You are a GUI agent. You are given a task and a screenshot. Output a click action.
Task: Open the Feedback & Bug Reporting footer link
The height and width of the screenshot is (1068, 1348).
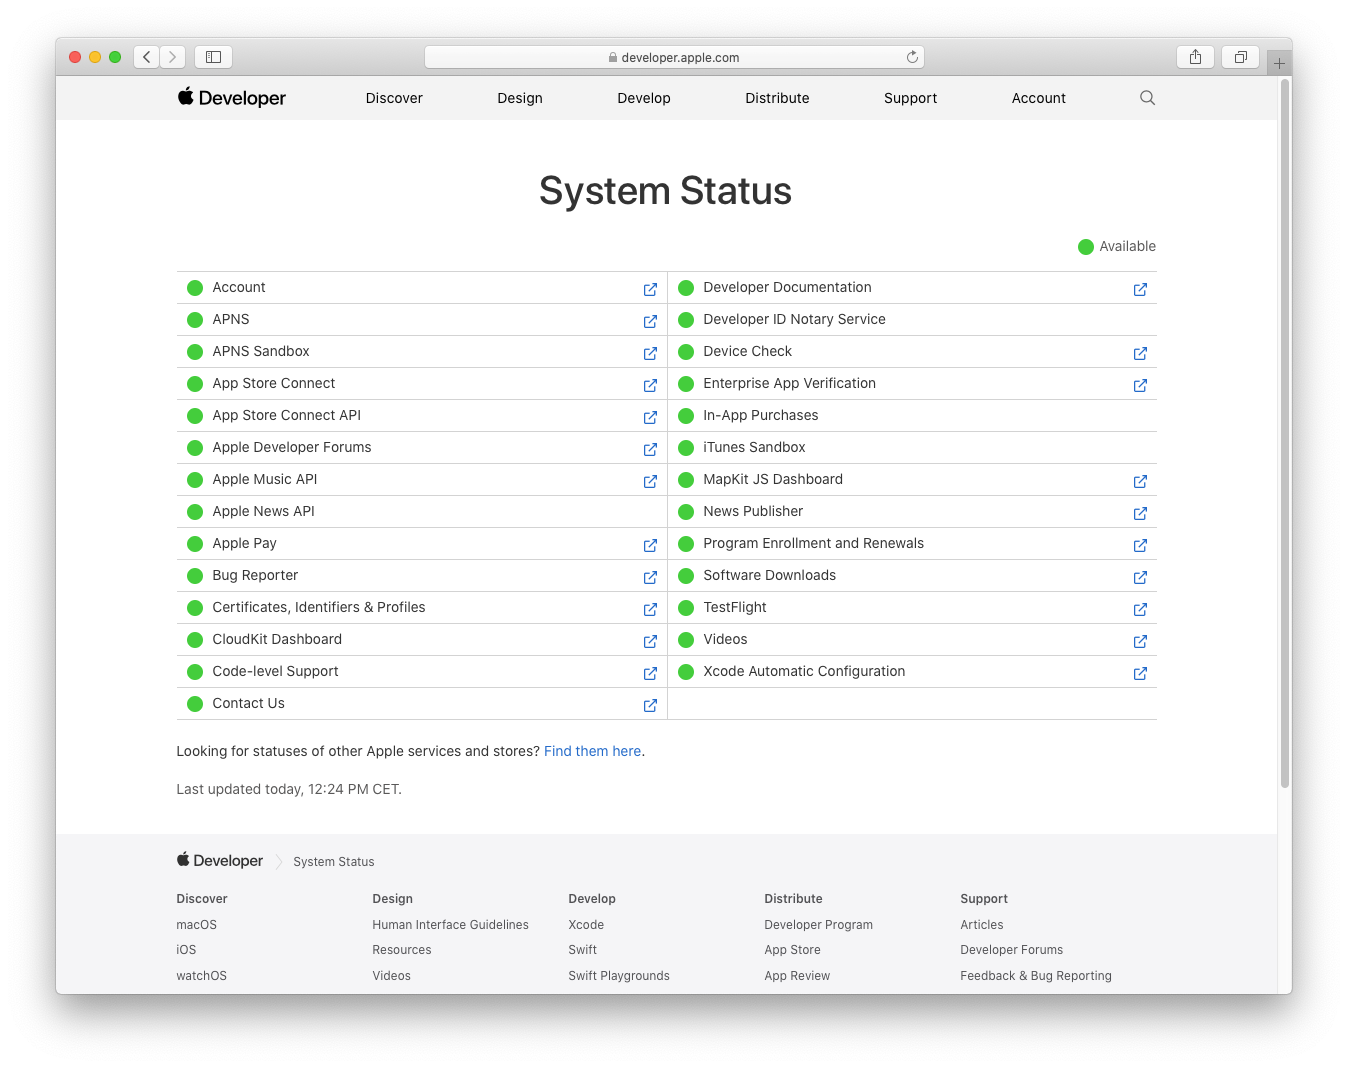coord(1036,976)
